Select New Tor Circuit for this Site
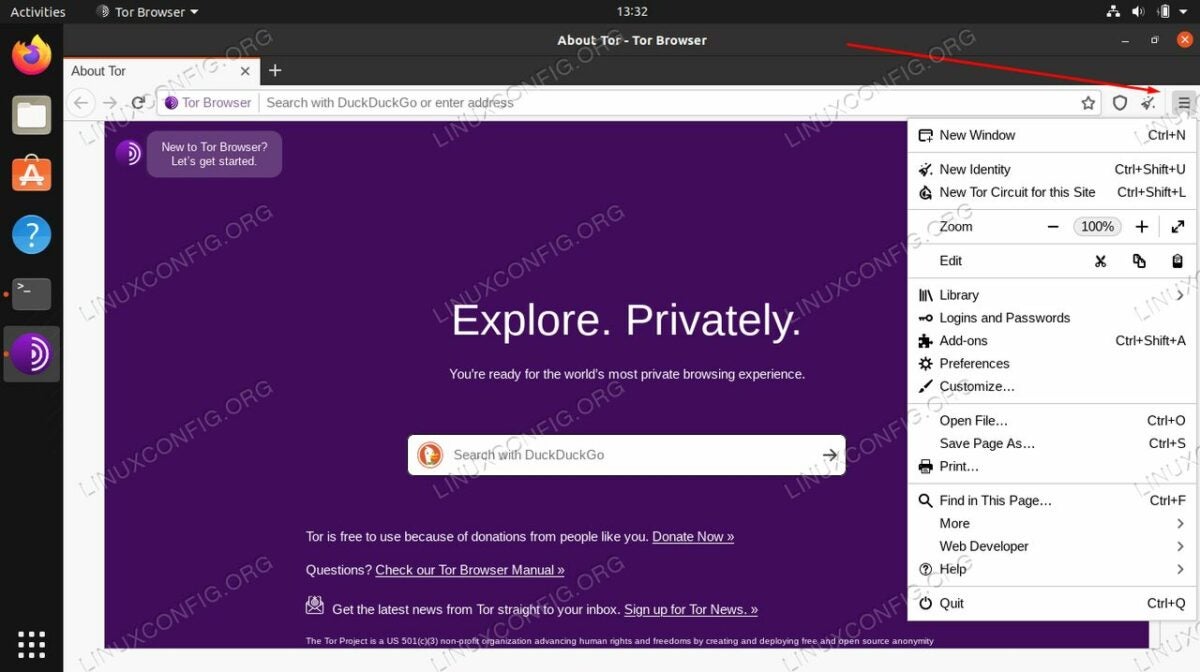The height and width of the screenshot is (672, 1200). [x=1052, y=192]
